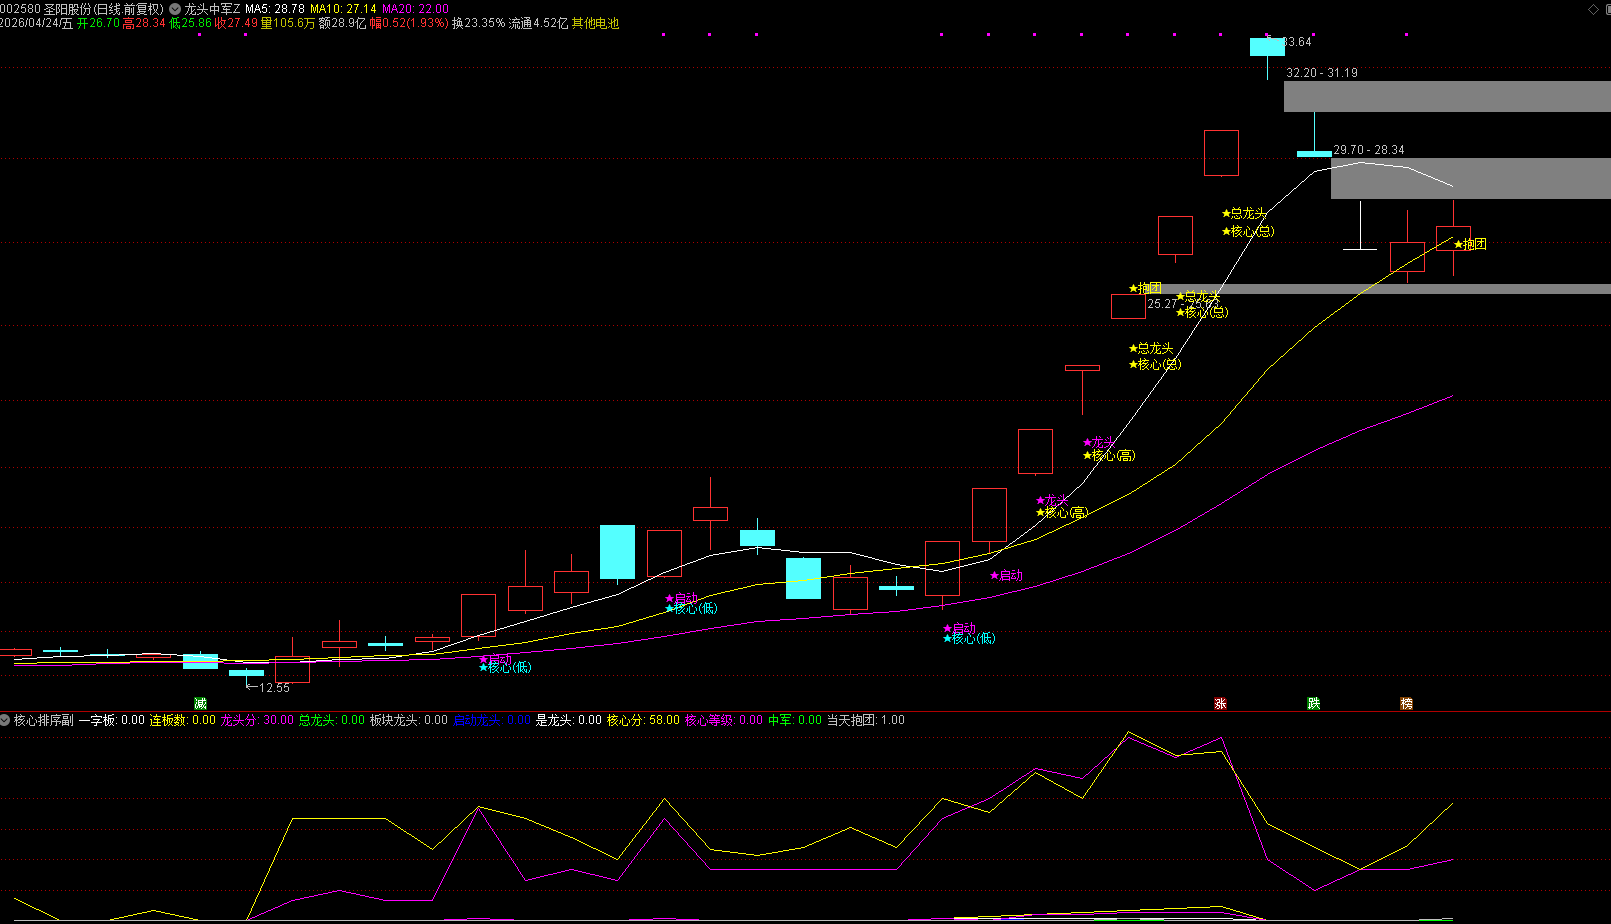The width and height of the screenshot is (1611, 924).
Task: Click the MA5: 28.78 label
Action: pyautogui.click(x=275, y=9)
